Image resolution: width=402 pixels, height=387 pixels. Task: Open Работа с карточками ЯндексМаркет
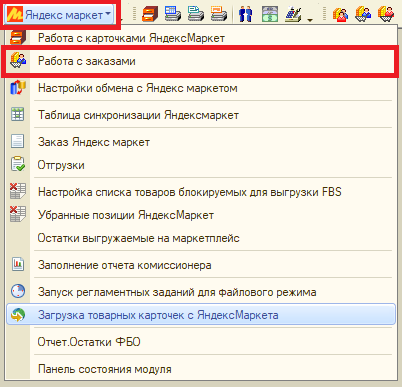pos(201,38)
